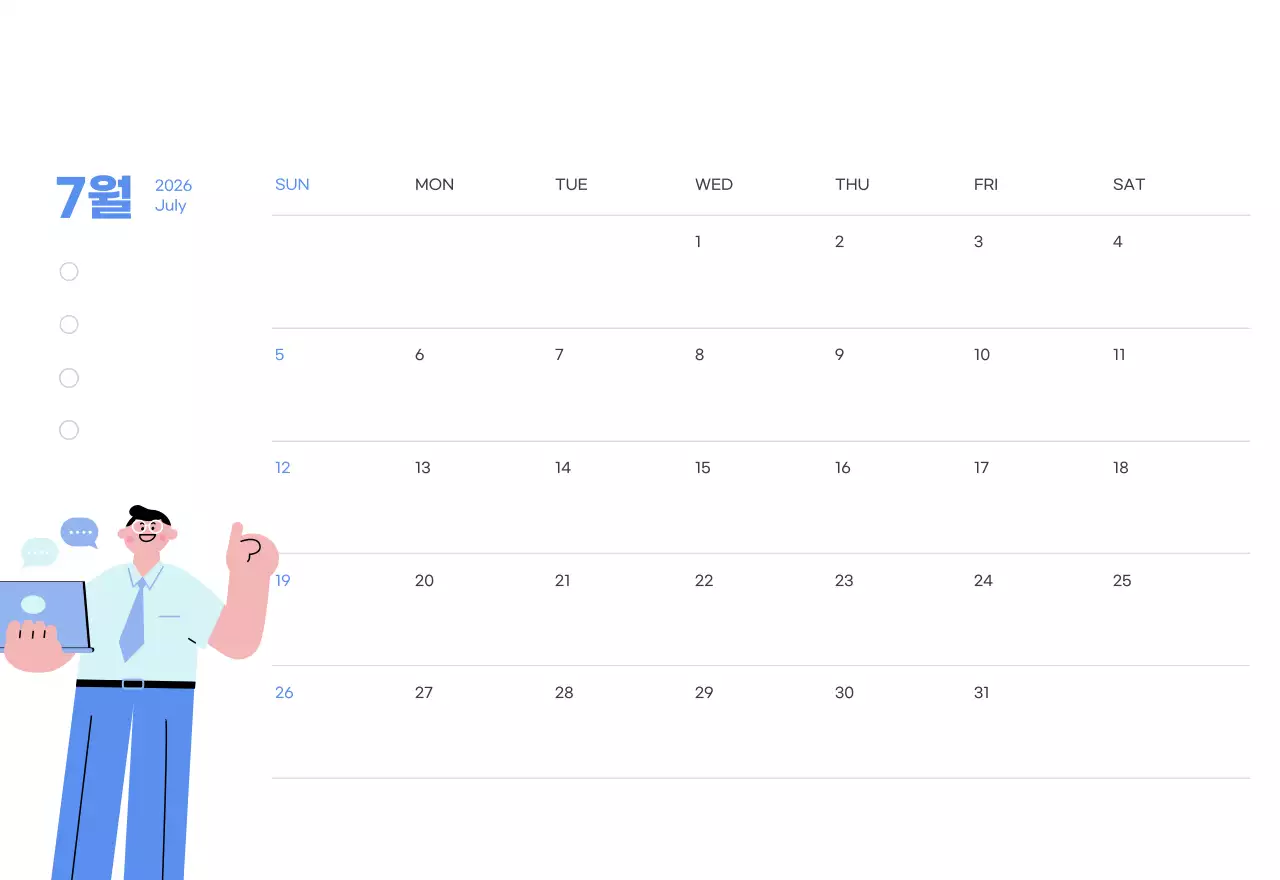The width and height of the screenshot is (1280, 880).
Task: Select the day numbered 31
Action: (982, 693)
